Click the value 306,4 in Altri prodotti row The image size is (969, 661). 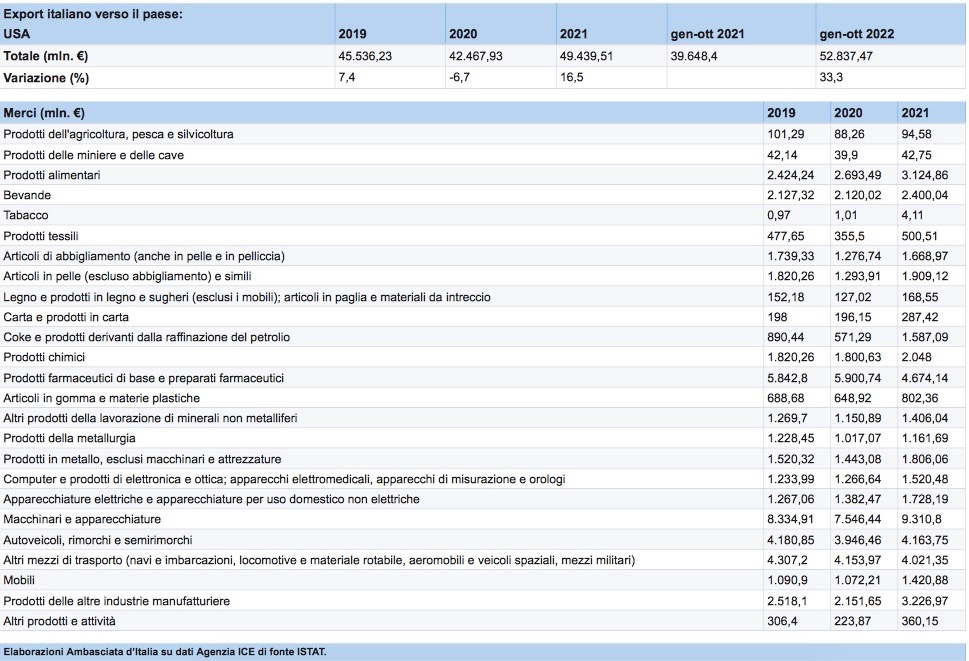point(782,621)
